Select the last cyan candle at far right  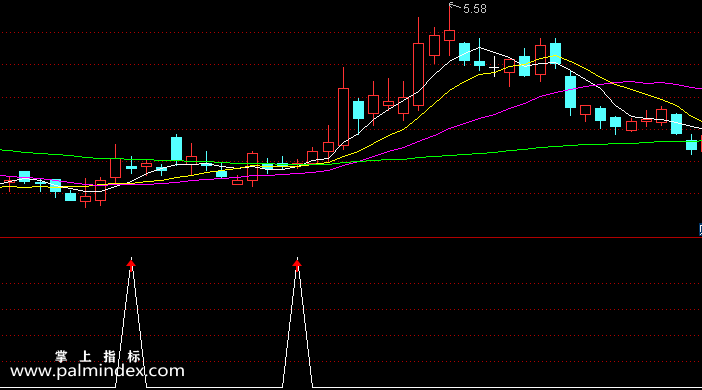point(691,145)
